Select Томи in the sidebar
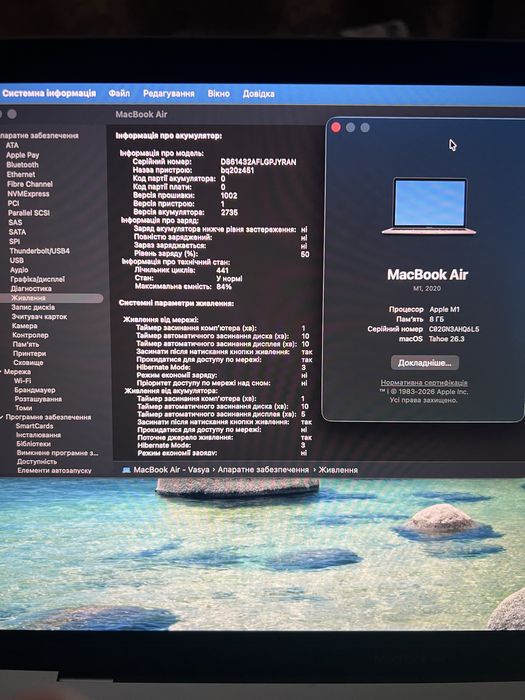The width and height of the screenshot is (525, 700). 24,408
